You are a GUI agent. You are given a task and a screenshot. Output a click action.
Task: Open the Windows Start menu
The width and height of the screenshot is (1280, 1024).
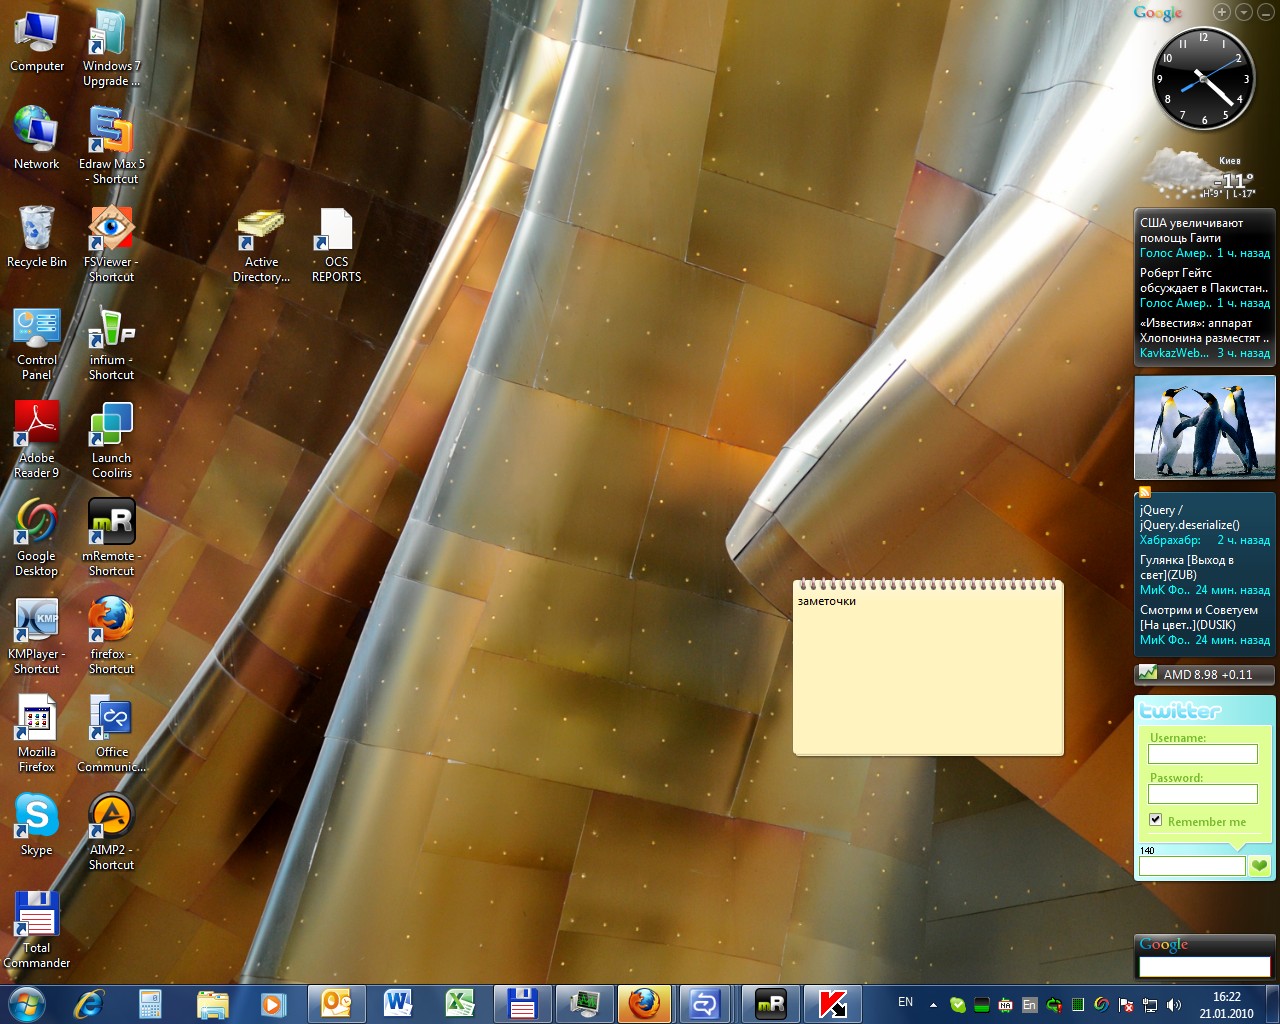pyautogui.click(x=26, y=1003)
